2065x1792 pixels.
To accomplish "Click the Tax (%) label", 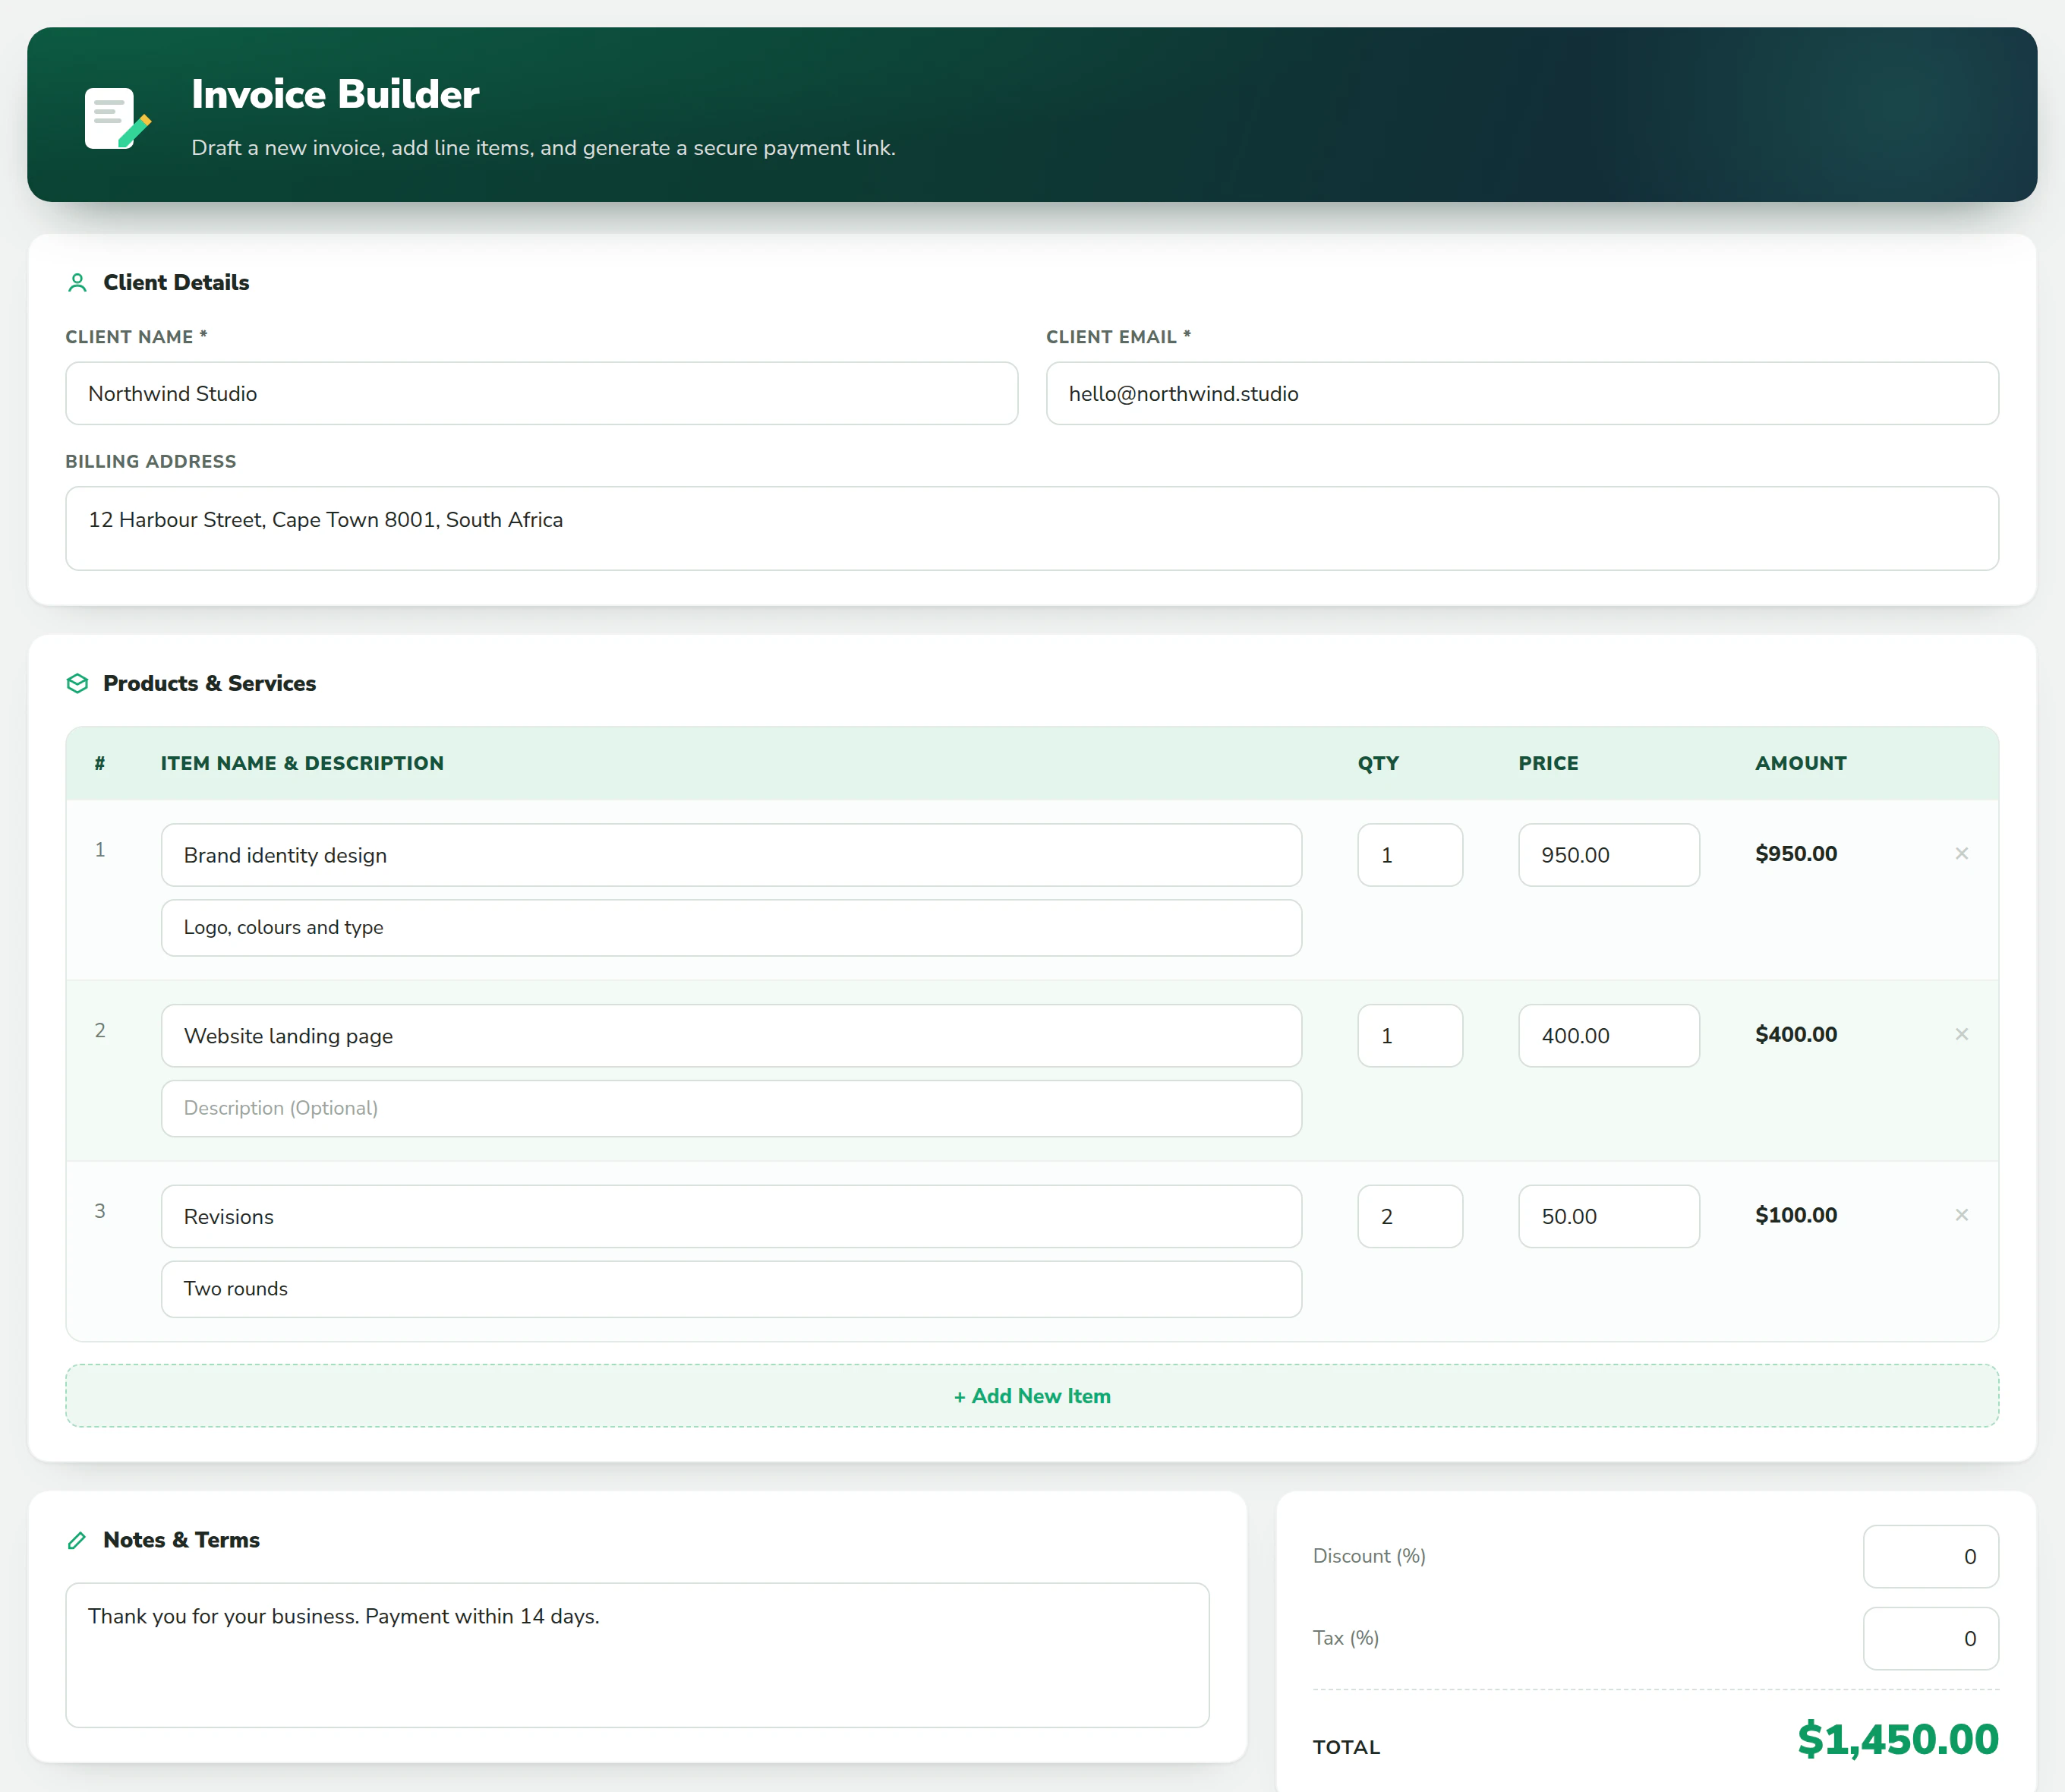I will 1346,1638.
